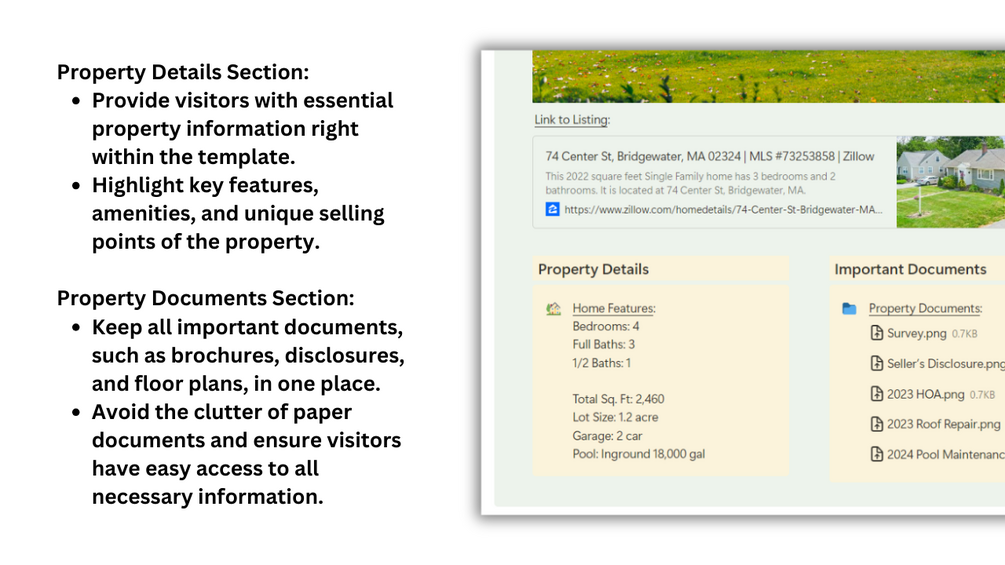This screenshot has width=1005, height=565.
Task: Click the Zillow logo icon in the link preview
Action: [552, 209]
